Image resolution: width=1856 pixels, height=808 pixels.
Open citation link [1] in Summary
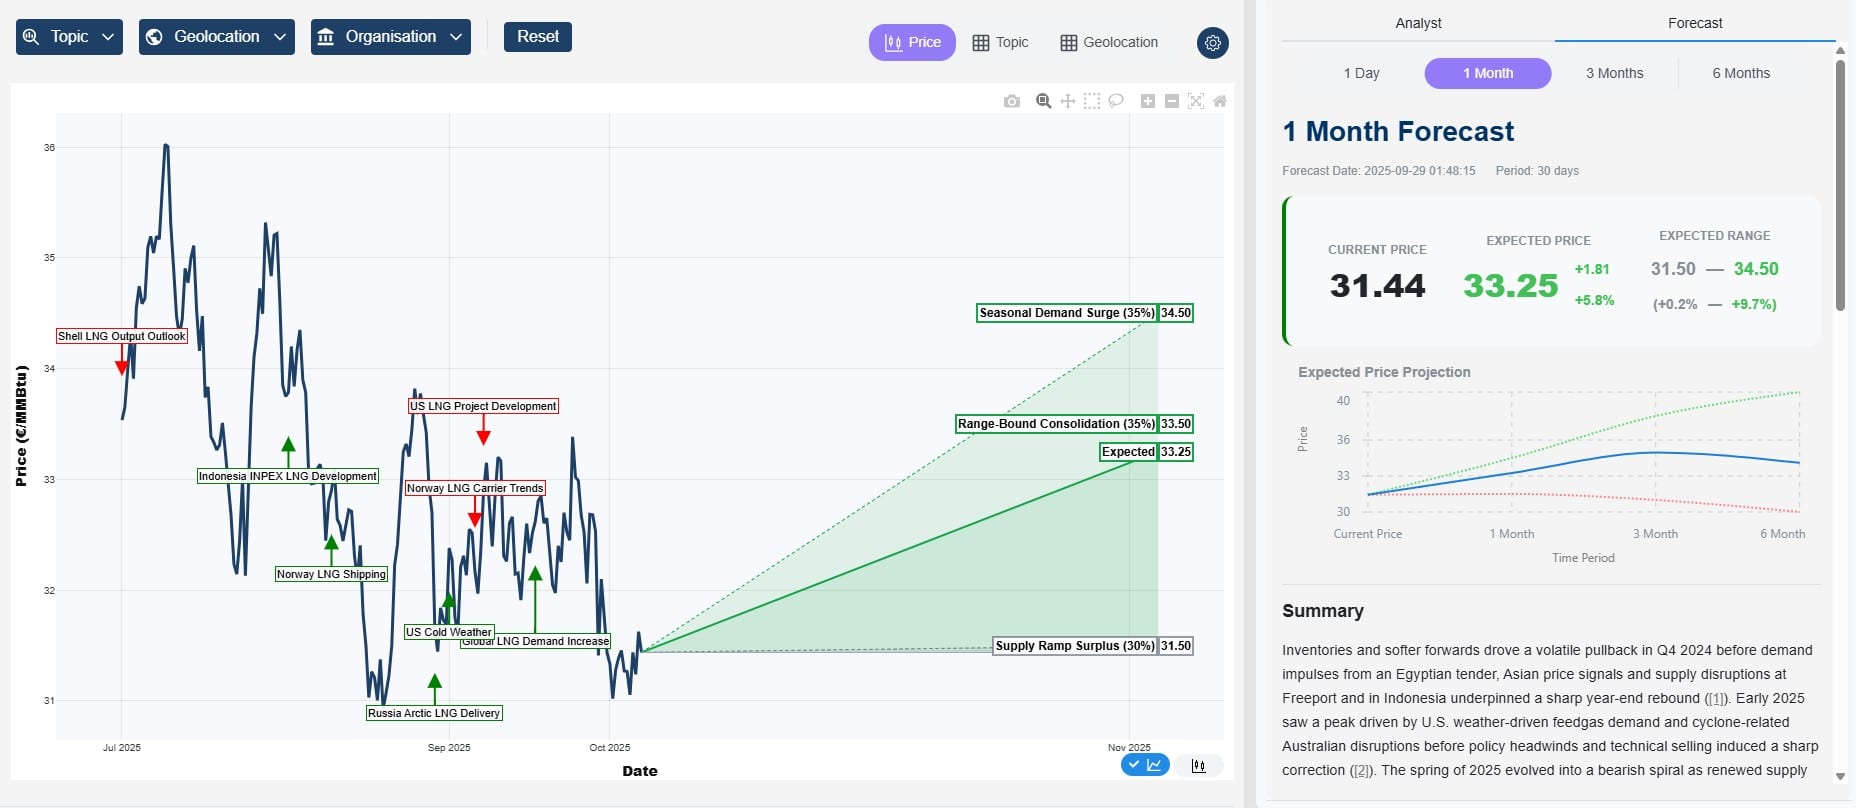coord(1716,699)
